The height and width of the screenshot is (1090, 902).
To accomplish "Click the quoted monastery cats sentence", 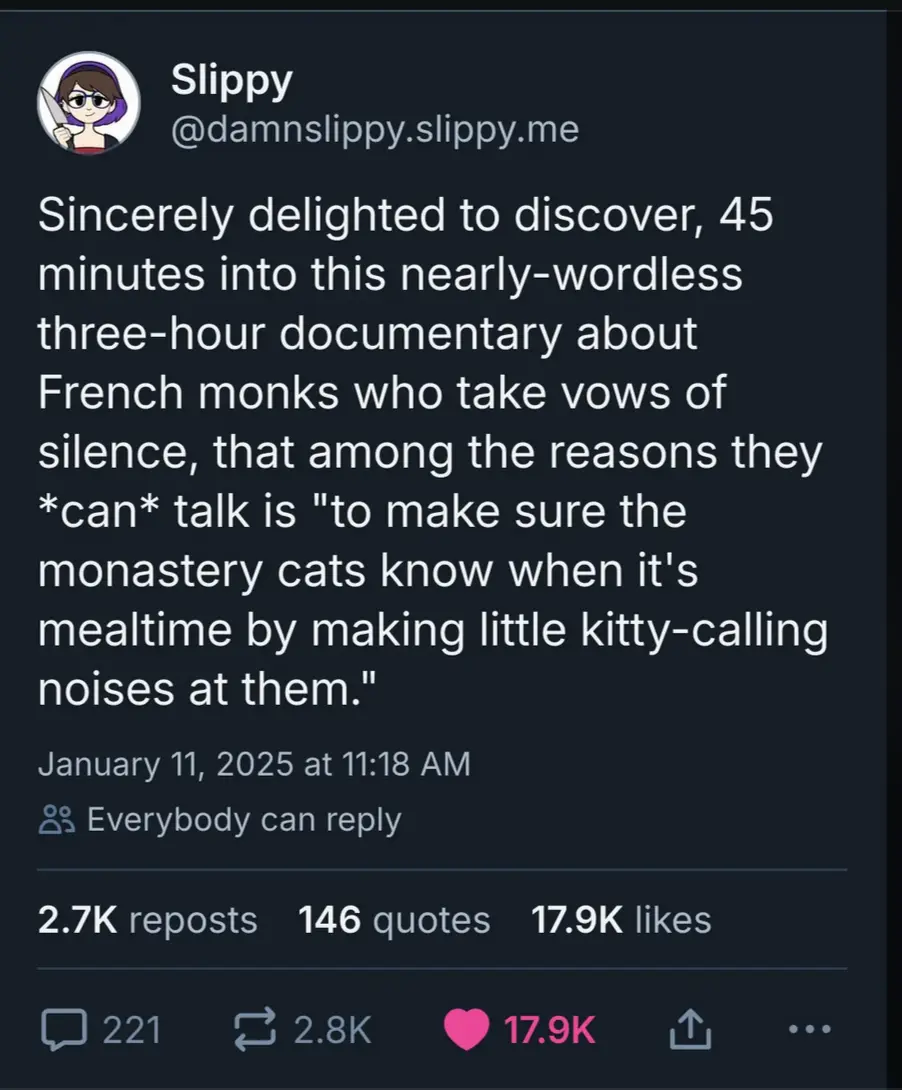I will tap(432, 599).
